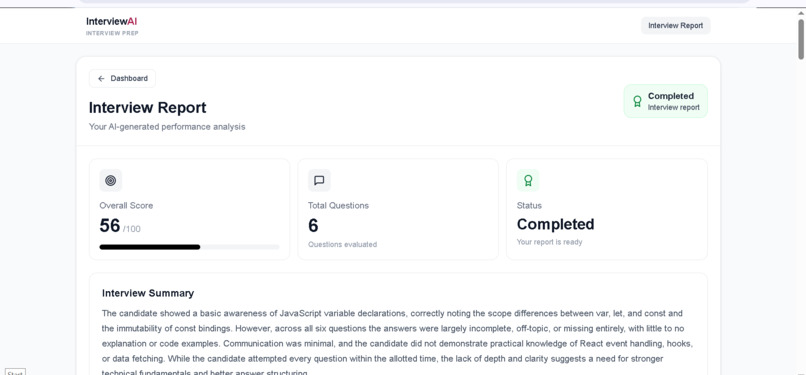
Task: Click the back arrow icon beside Dashboard
Action: 101,79
